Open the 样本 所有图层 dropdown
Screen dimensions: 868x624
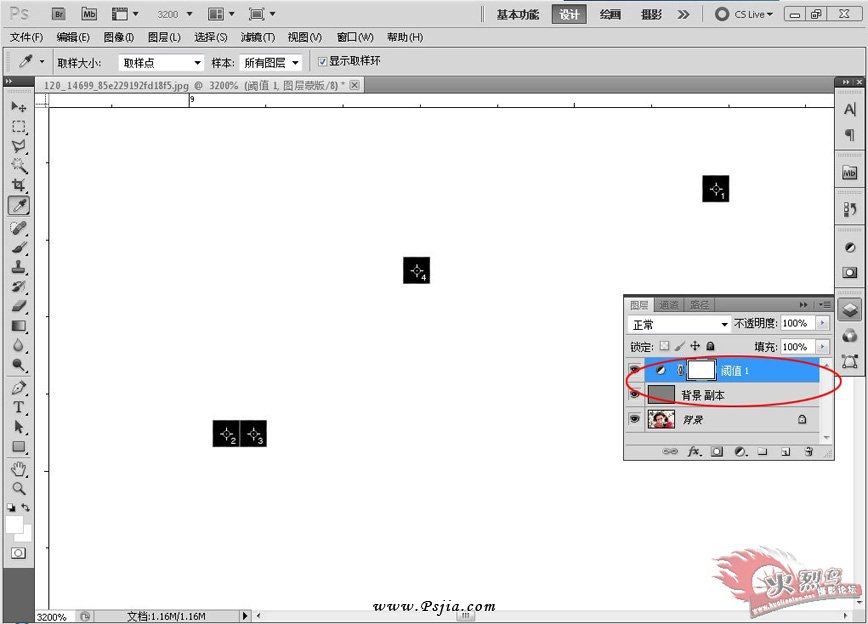point(271,63)
